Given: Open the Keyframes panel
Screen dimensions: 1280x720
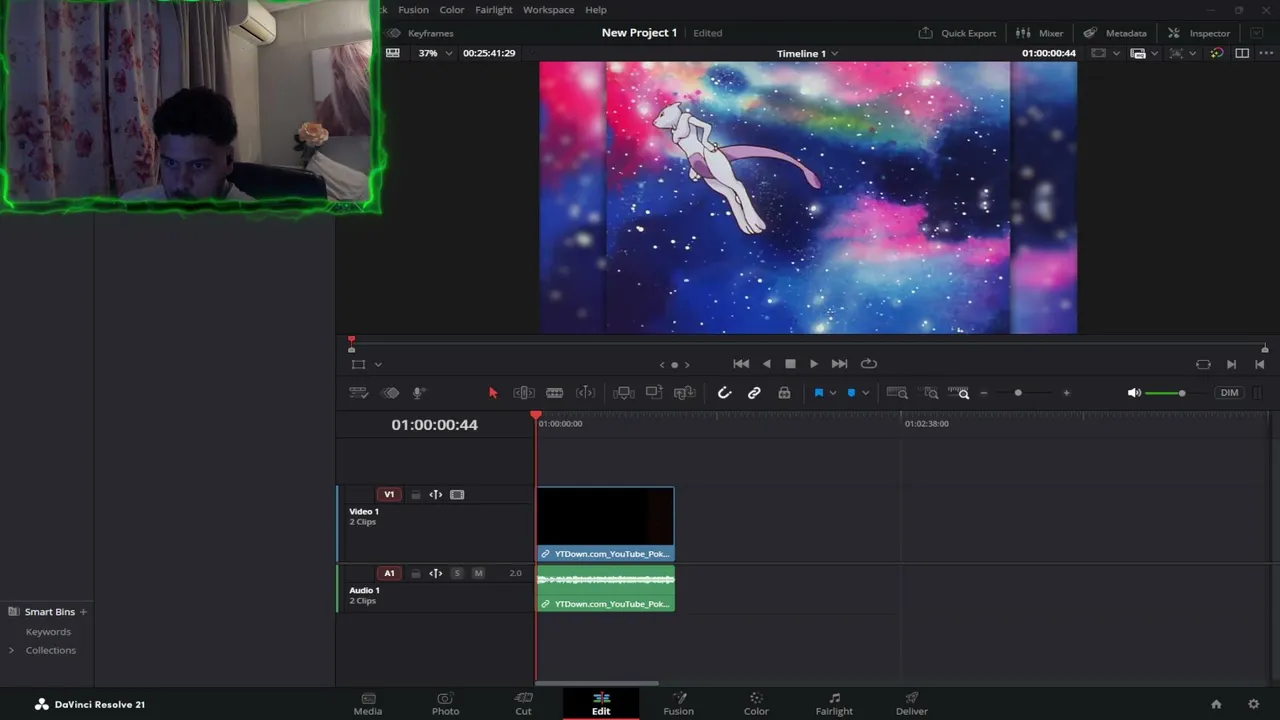Looking at the screenshot, I should (420, 33).
